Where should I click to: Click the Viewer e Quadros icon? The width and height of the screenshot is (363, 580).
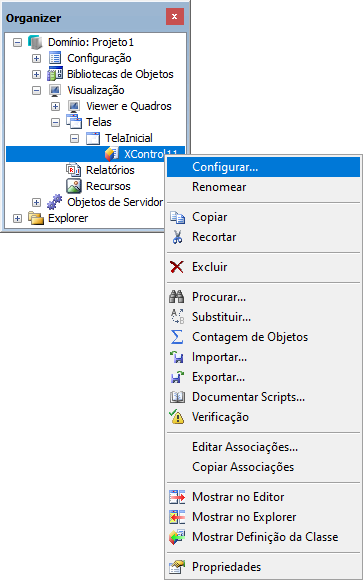pyautogui.click(x=74, y=106)
